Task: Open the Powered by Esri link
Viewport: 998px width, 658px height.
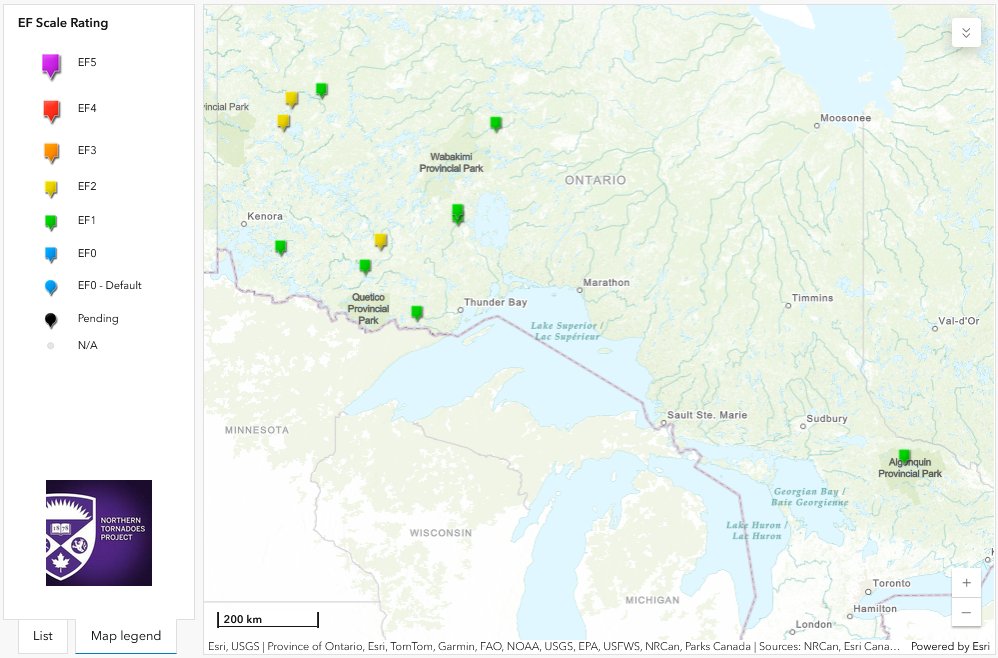Action: pyautogui.click(x=949, y=646)
